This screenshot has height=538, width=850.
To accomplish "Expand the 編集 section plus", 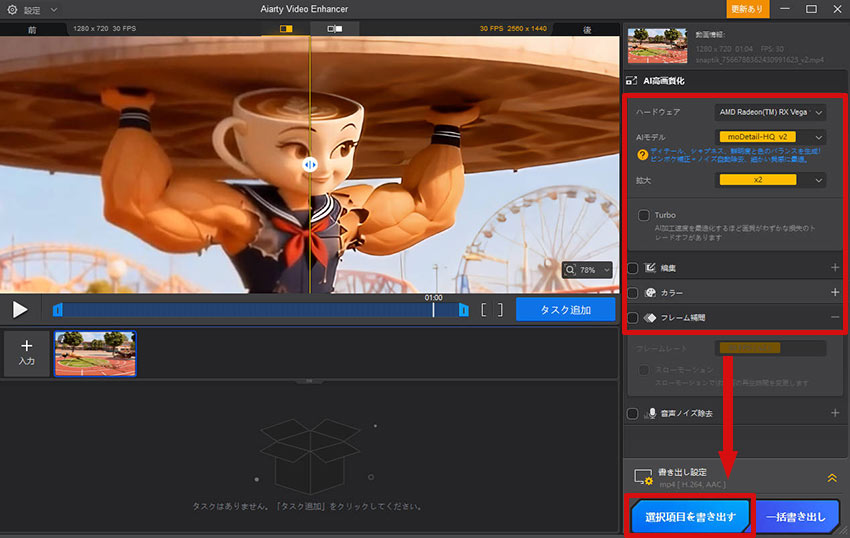I will click(835, 268).
